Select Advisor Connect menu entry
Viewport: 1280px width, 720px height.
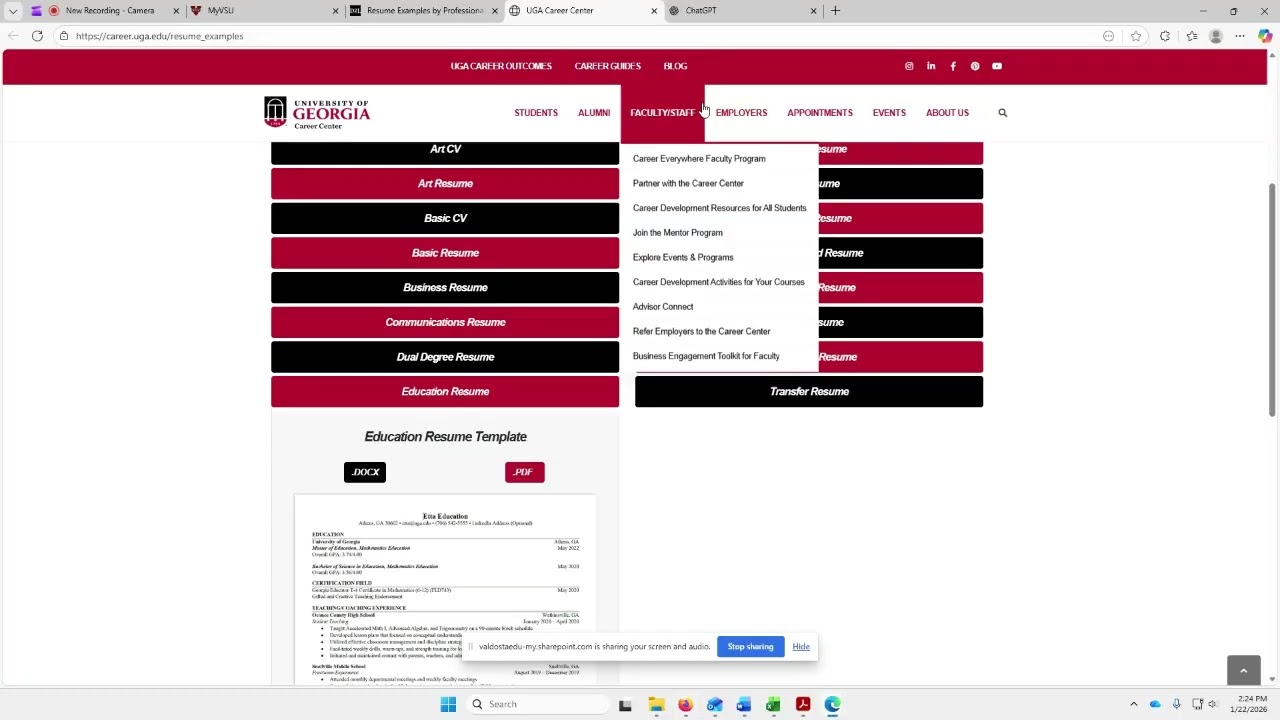coord(662,307)
